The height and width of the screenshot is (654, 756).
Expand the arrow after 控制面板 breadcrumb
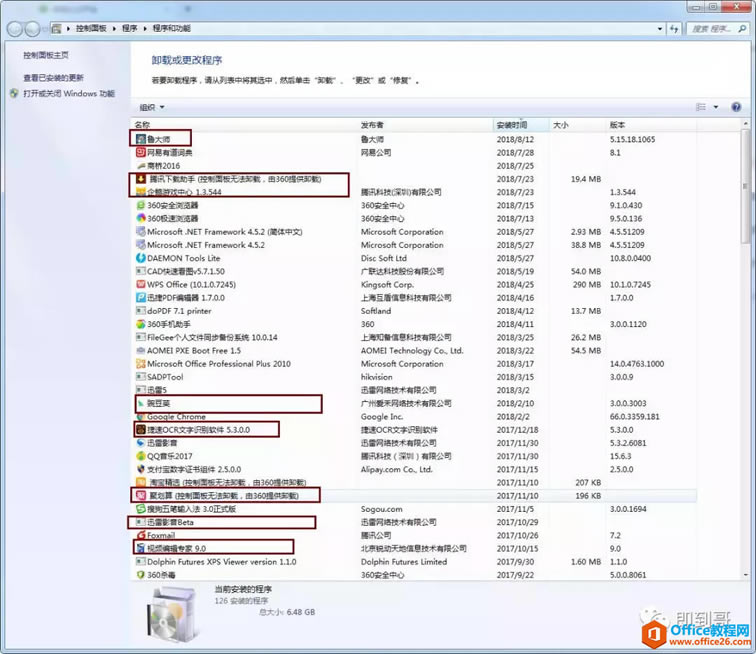[x=115, y=29]
